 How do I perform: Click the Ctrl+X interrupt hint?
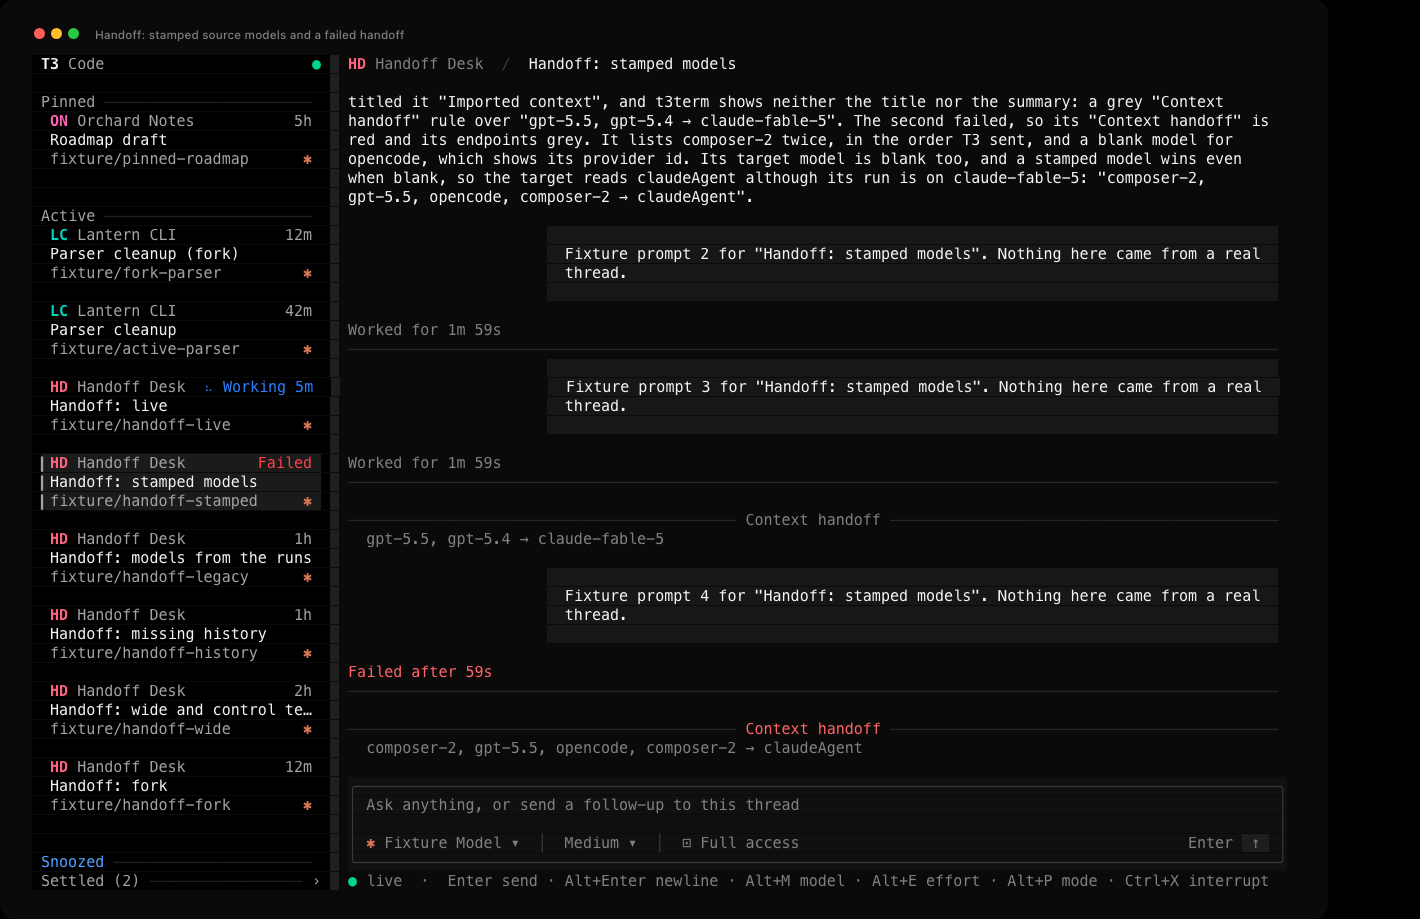point(1196,881)
